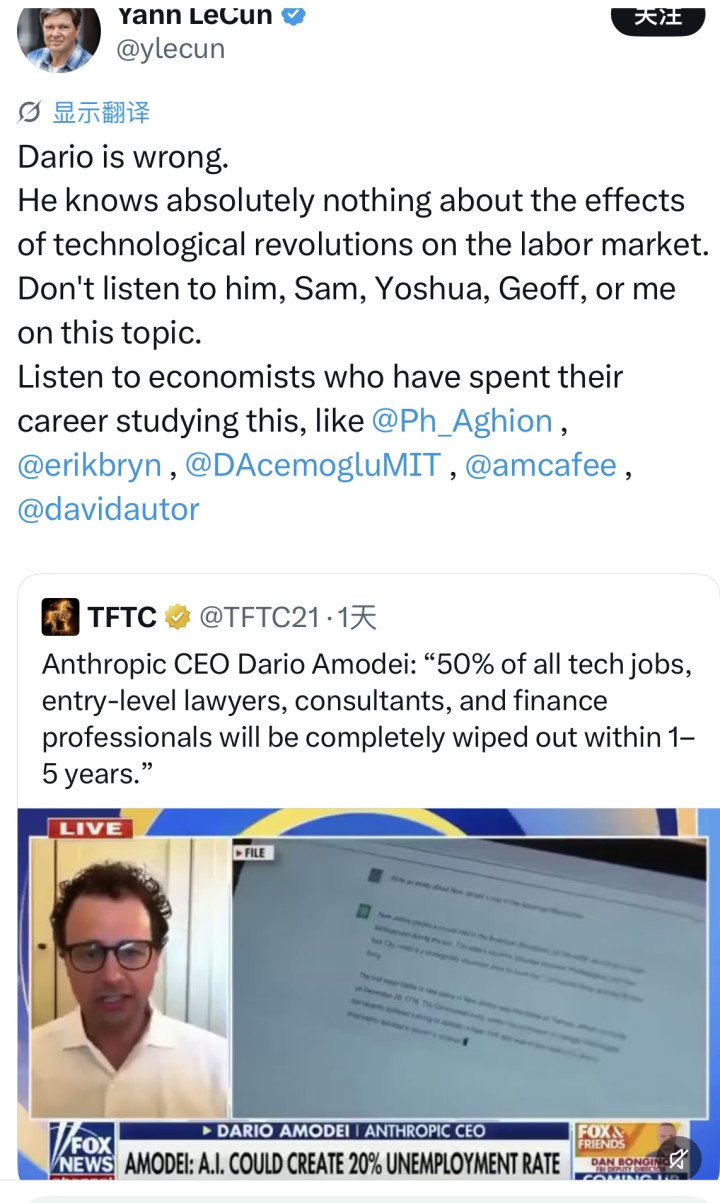The height and width of the screenshot is (1203, 720).
Task: Open the @davidautor mention
Action: (x=108, y=508)
